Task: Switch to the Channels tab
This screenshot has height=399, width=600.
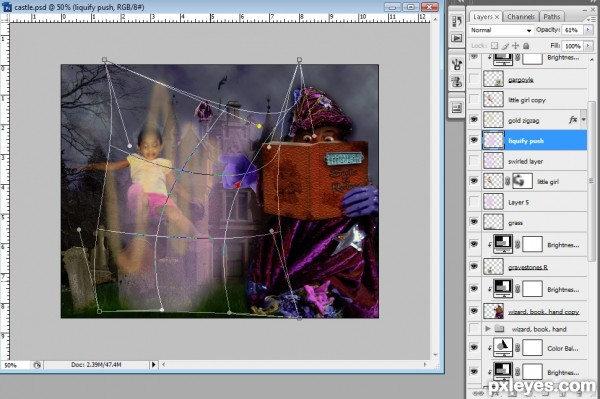Action: point(521,17)
